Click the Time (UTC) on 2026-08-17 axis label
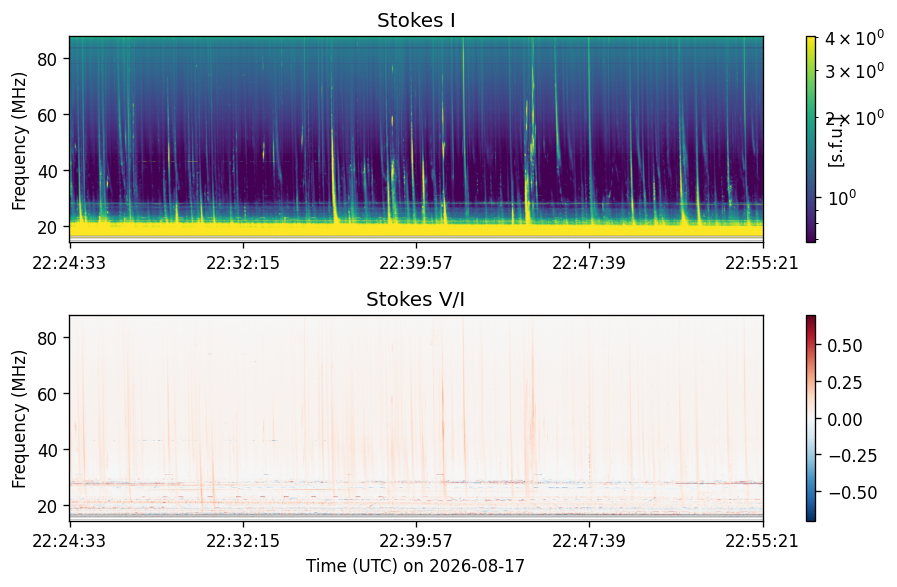 pos(415,566)
